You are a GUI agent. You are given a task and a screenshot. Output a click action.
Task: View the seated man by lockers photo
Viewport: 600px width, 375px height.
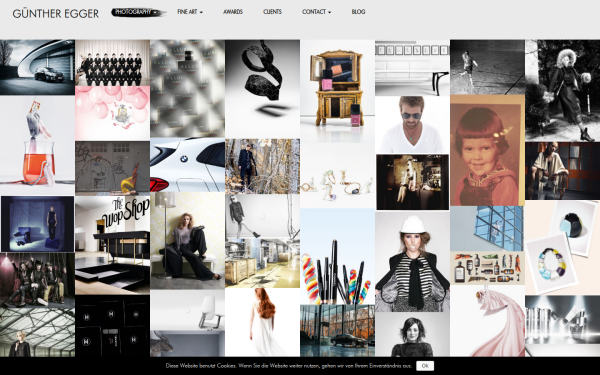click(562, 171)
